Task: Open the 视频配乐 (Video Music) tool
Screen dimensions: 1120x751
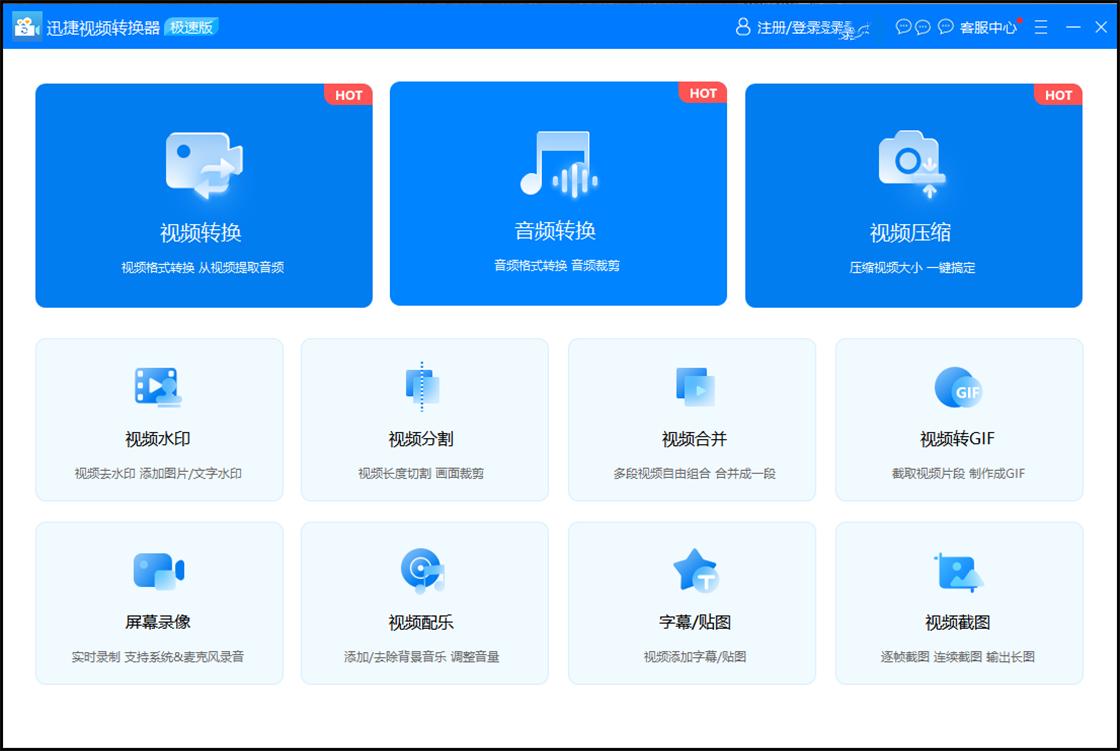Action: click(424, 601)
